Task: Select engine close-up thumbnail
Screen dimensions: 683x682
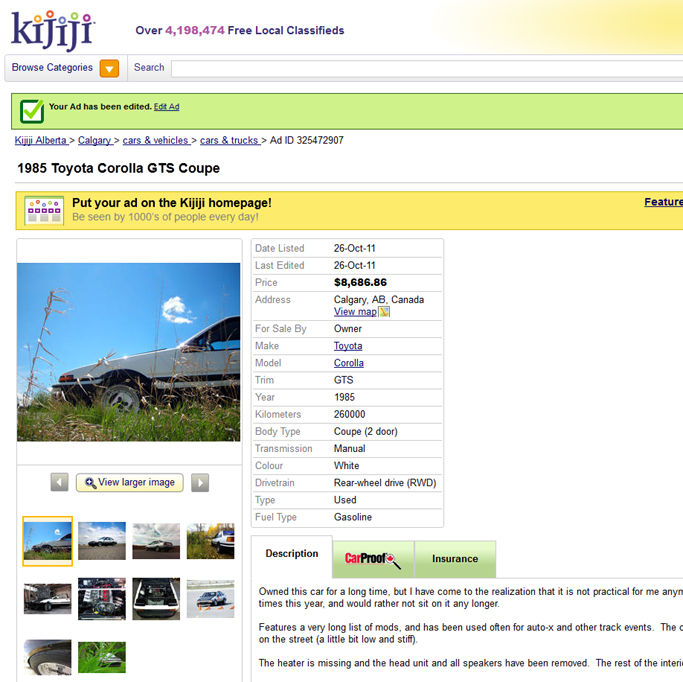Action: pos(102,599)
